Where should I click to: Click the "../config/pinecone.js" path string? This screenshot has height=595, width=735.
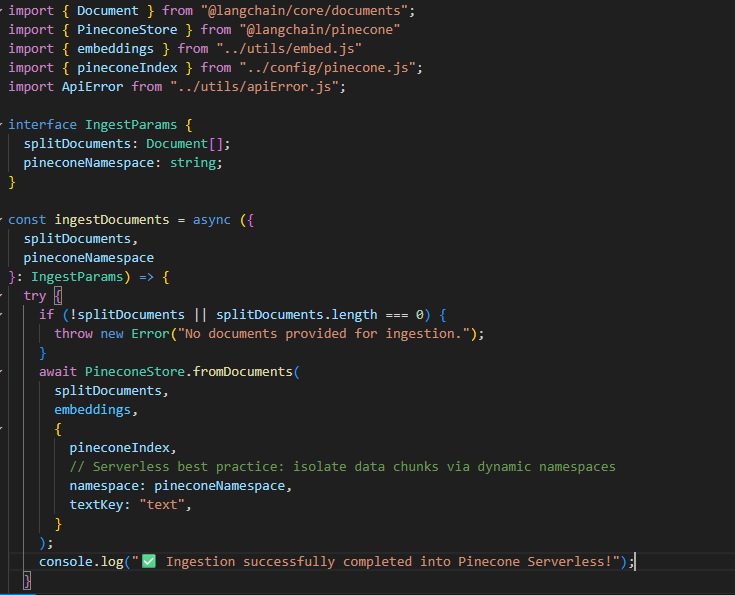[x=327, y=68]
